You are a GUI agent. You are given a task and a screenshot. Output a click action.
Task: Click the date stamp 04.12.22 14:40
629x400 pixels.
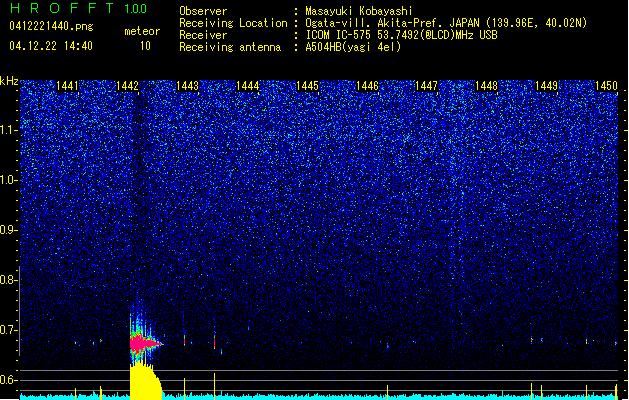click(x=51, y=46)
